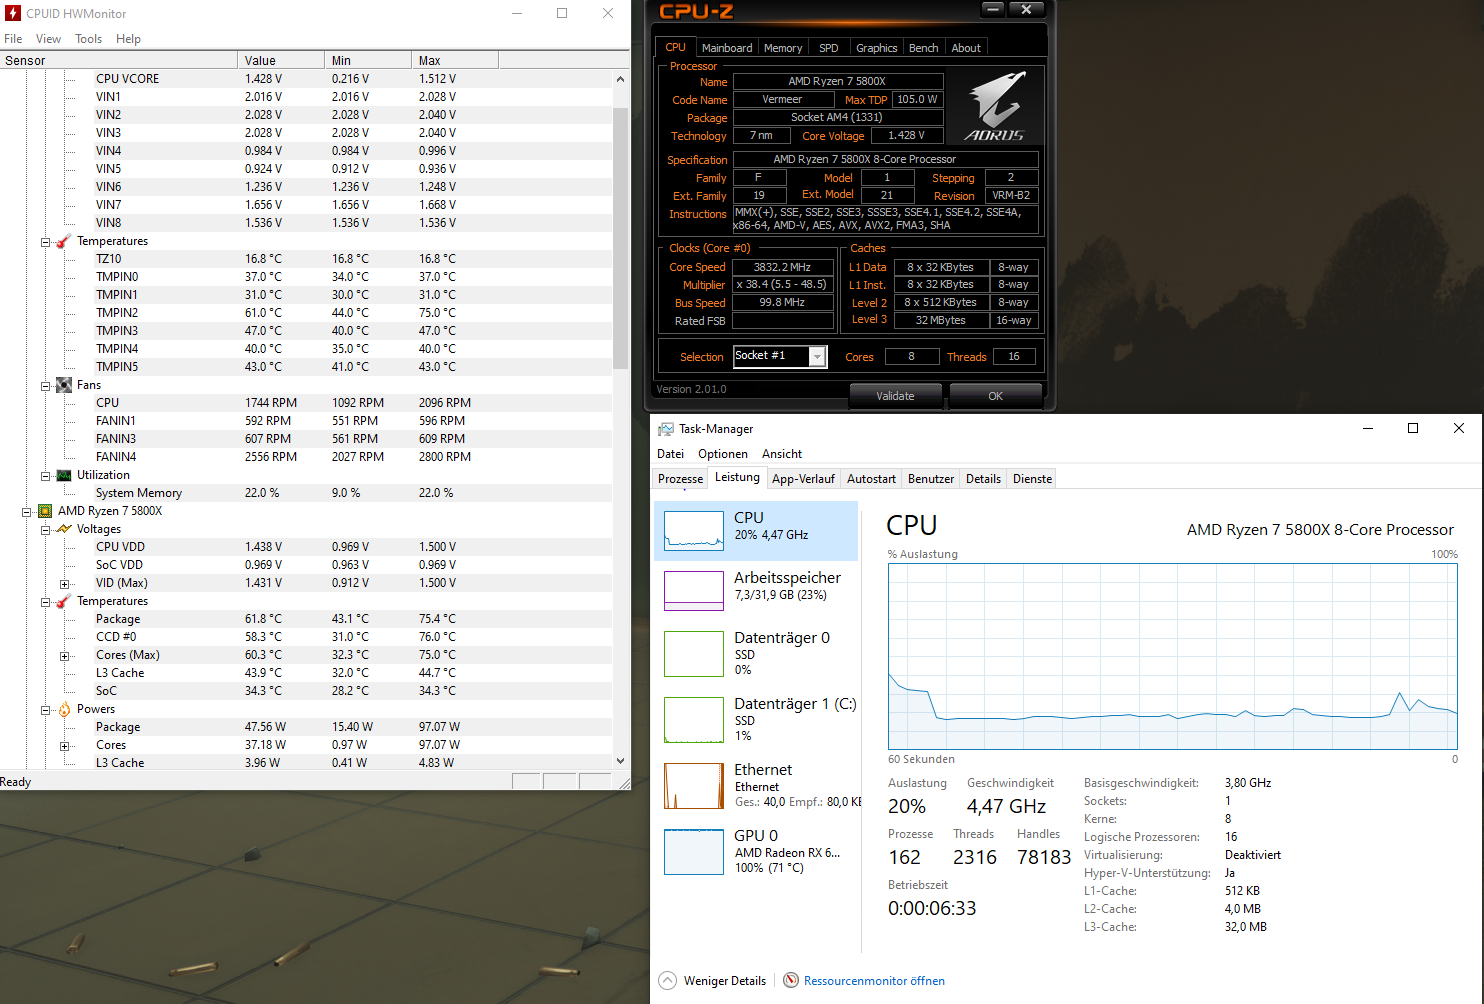
Task: Switch to the Autostart tab
Action: point(871,479)
